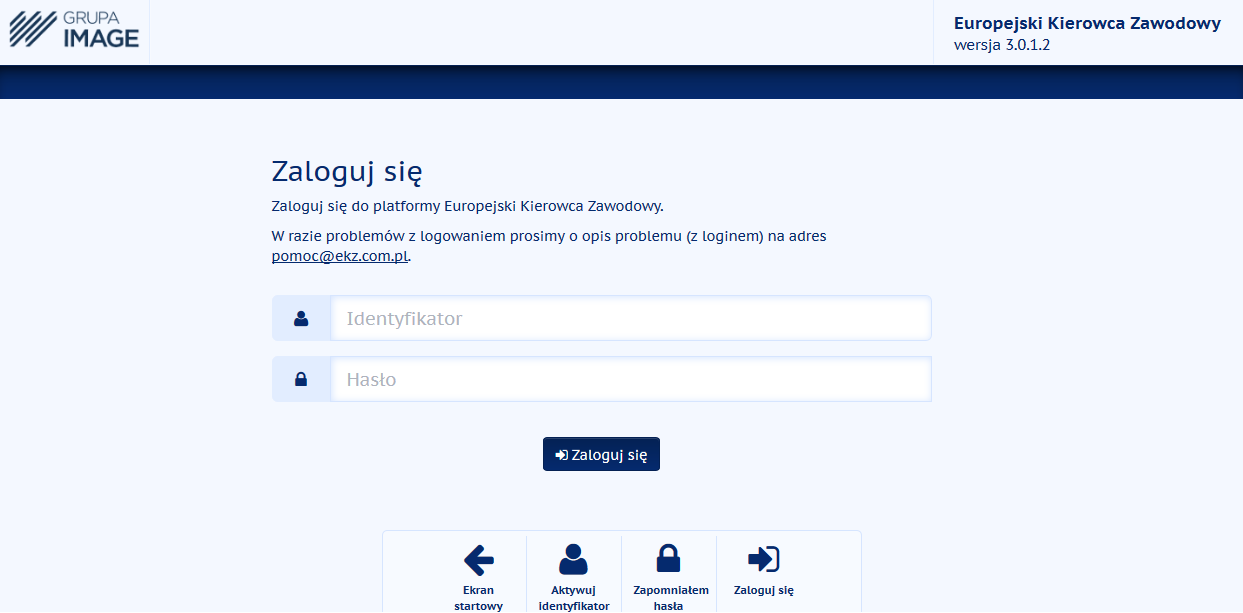This screenshot has height=613, width=1243.
Task: Submit with the blue Zaloguj się button
Action: [x=601, y=454]
